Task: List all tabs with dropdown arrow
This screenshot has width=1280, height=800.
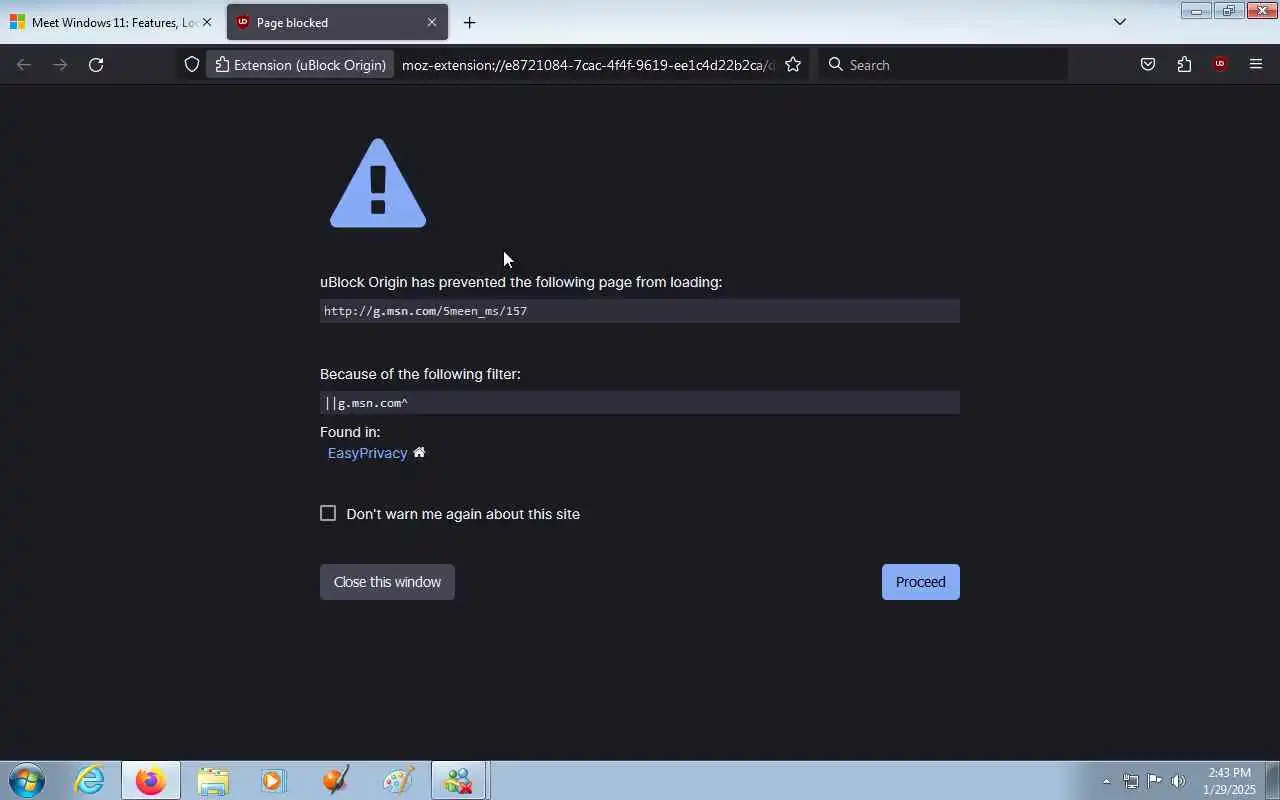Action: pyautogui.click(x=1120, y=22)
